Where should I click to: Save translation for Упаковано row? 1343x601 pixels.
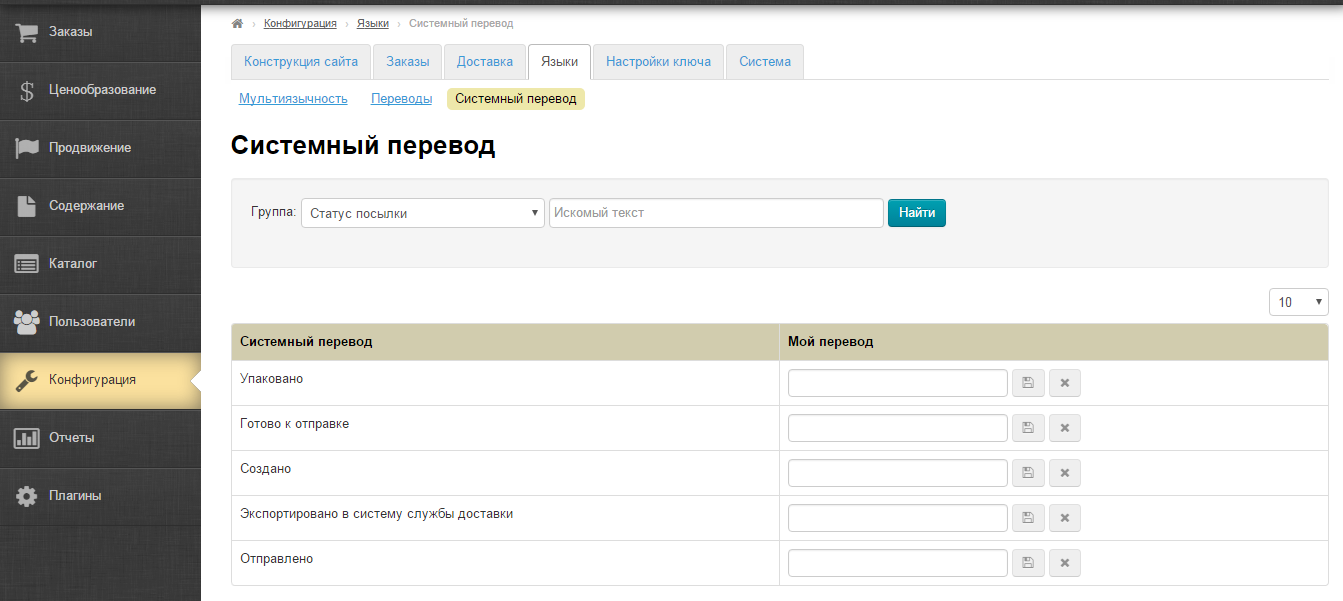1028,383
